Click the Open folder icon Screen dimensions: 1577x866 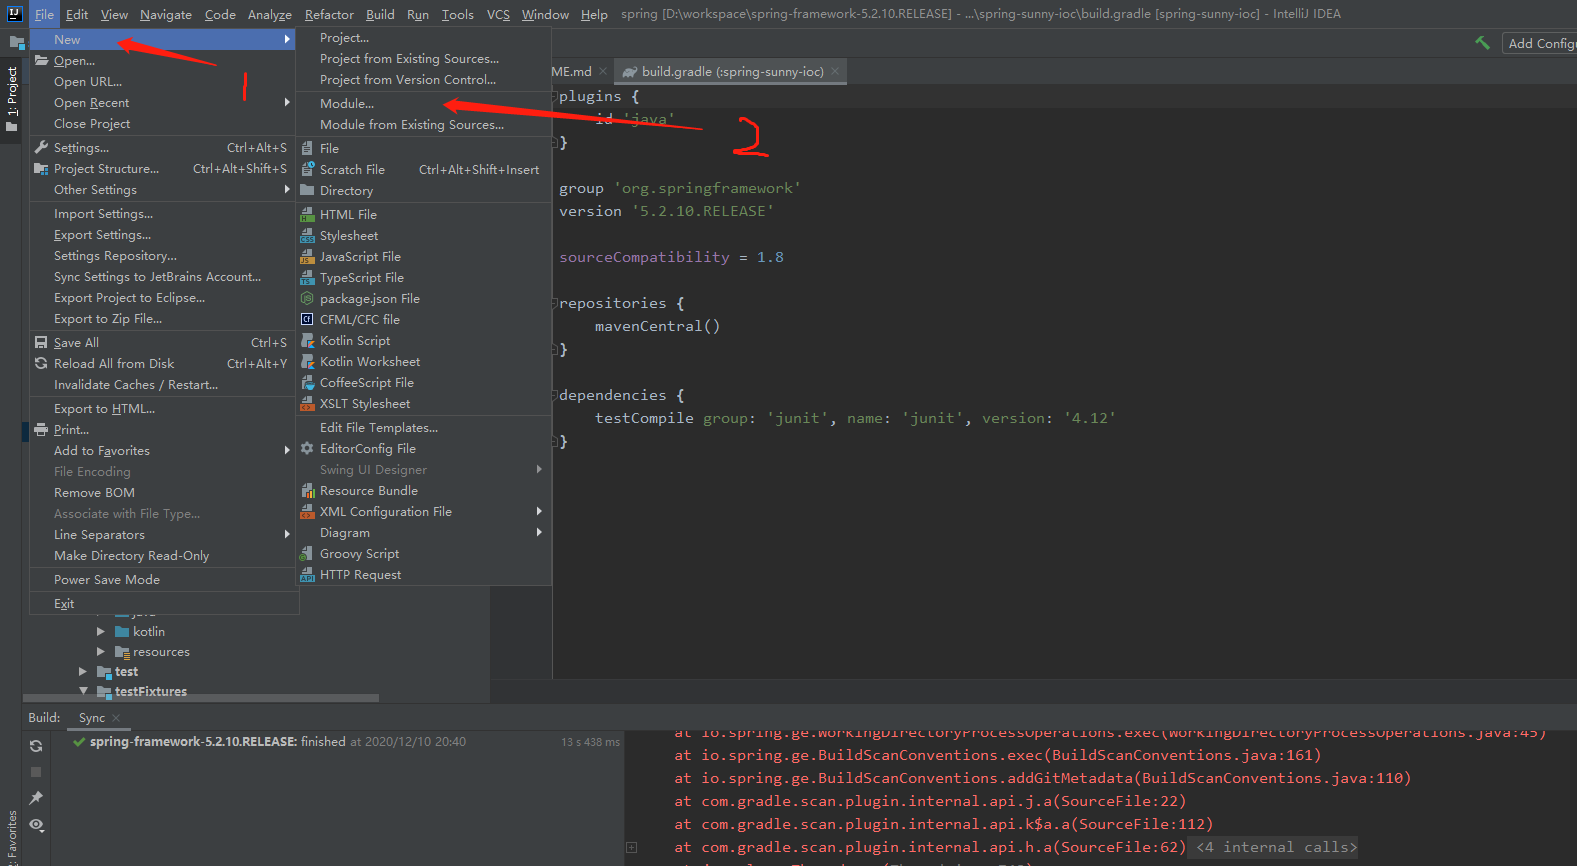pos(41,61)
